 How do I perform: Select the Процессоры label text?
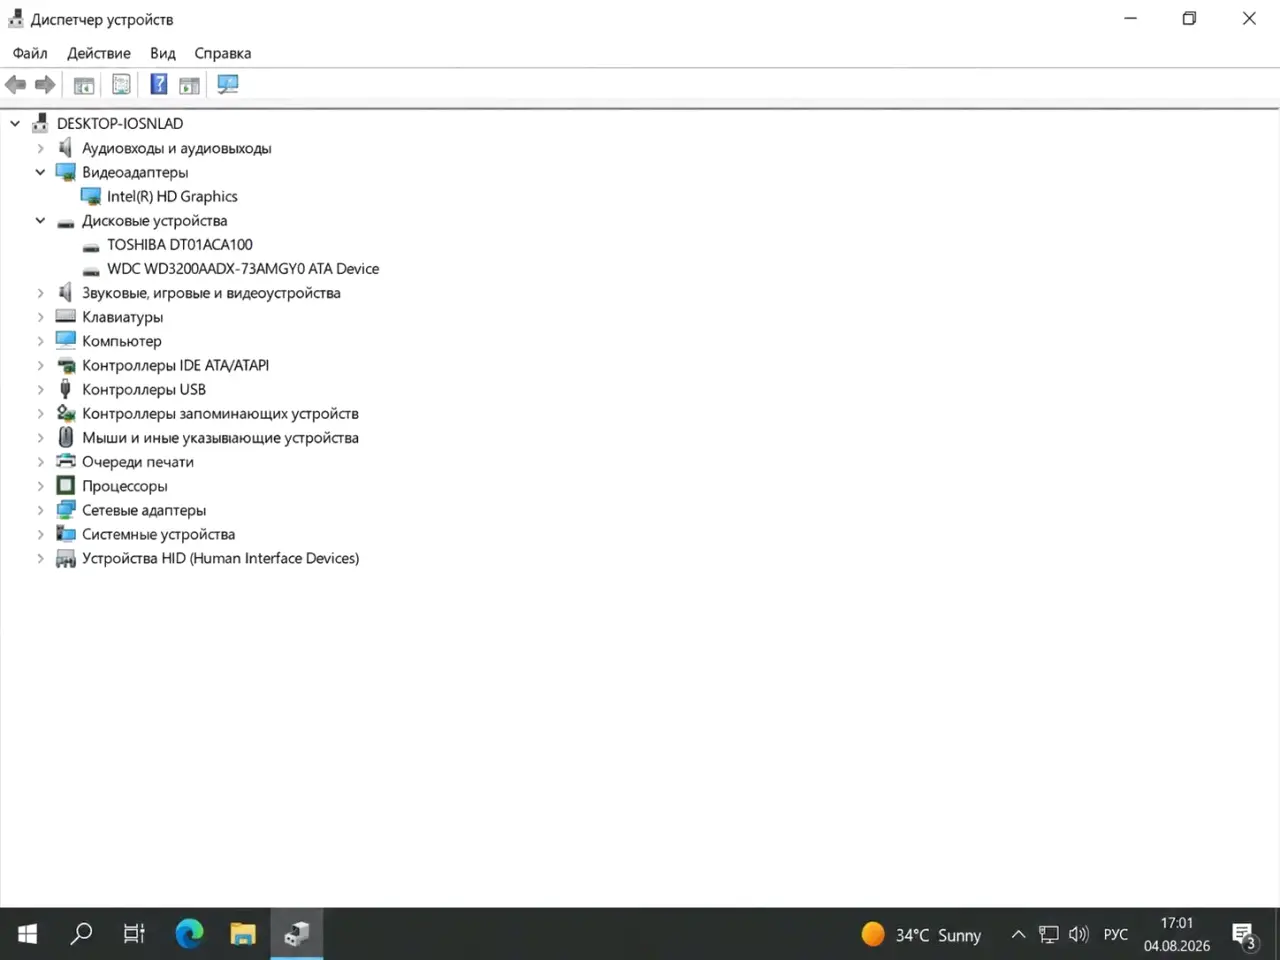click(x=125, y=486)
